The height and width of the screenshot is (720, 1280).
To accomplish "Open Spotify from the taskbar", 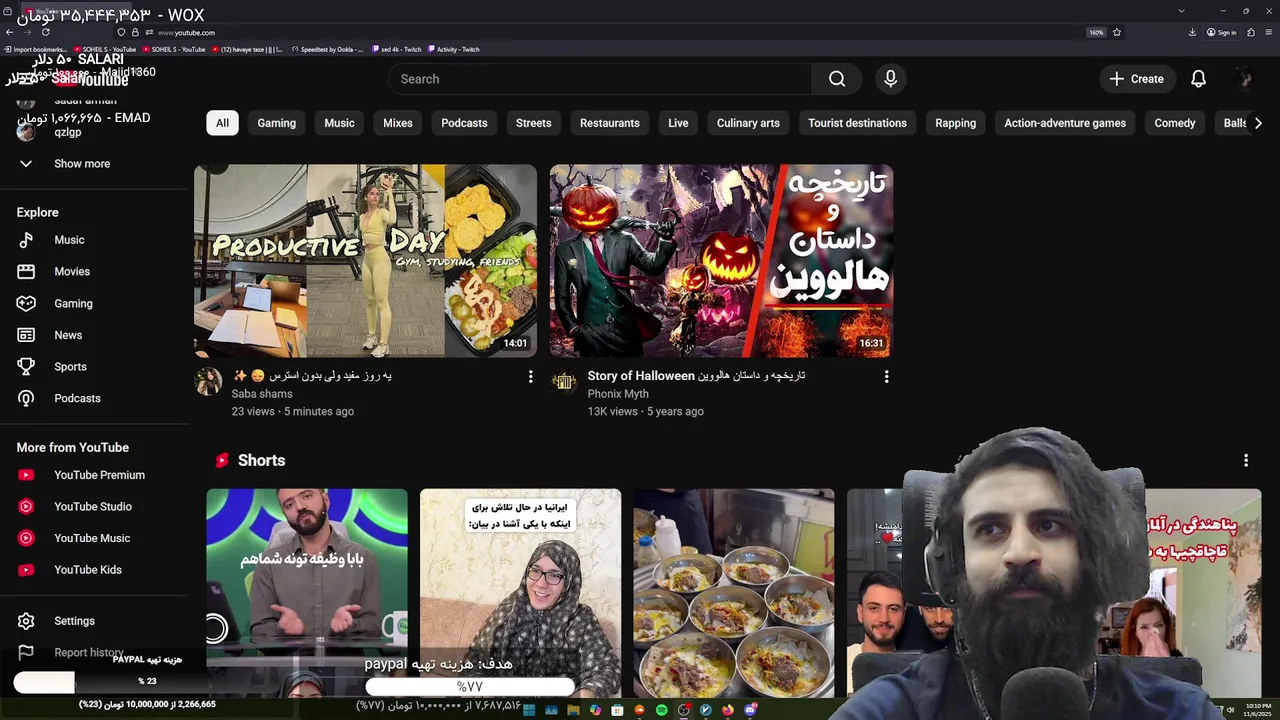I will [x=661, y=710].
